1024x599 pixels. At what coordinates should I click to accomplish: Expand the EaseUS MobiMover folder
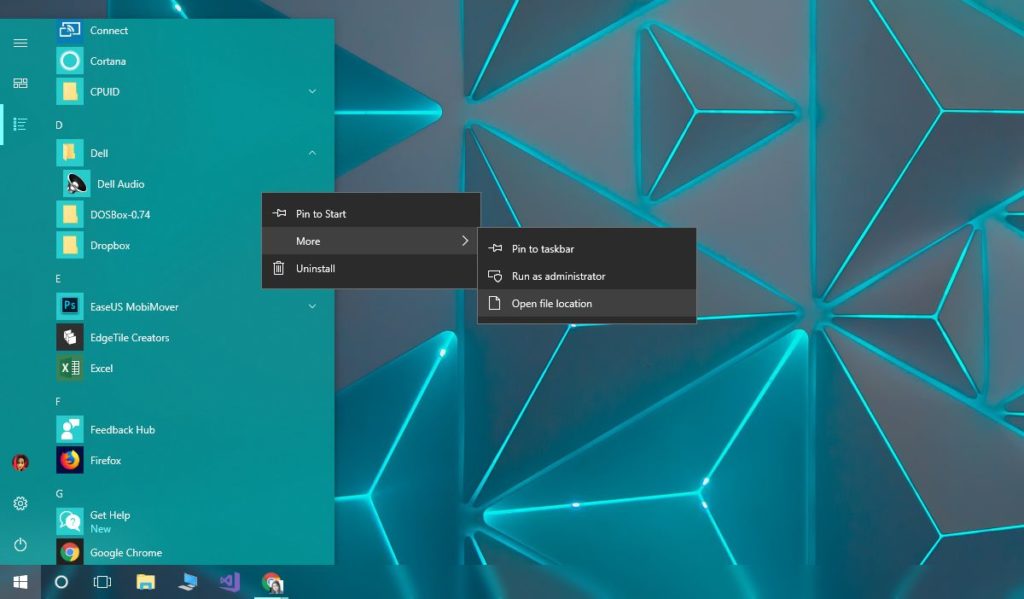coord(312,307)
